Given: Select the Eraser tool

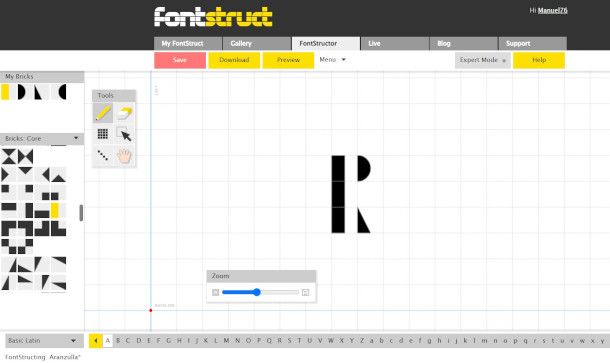Looking at the screenshot, I should (x=124, y=113).
